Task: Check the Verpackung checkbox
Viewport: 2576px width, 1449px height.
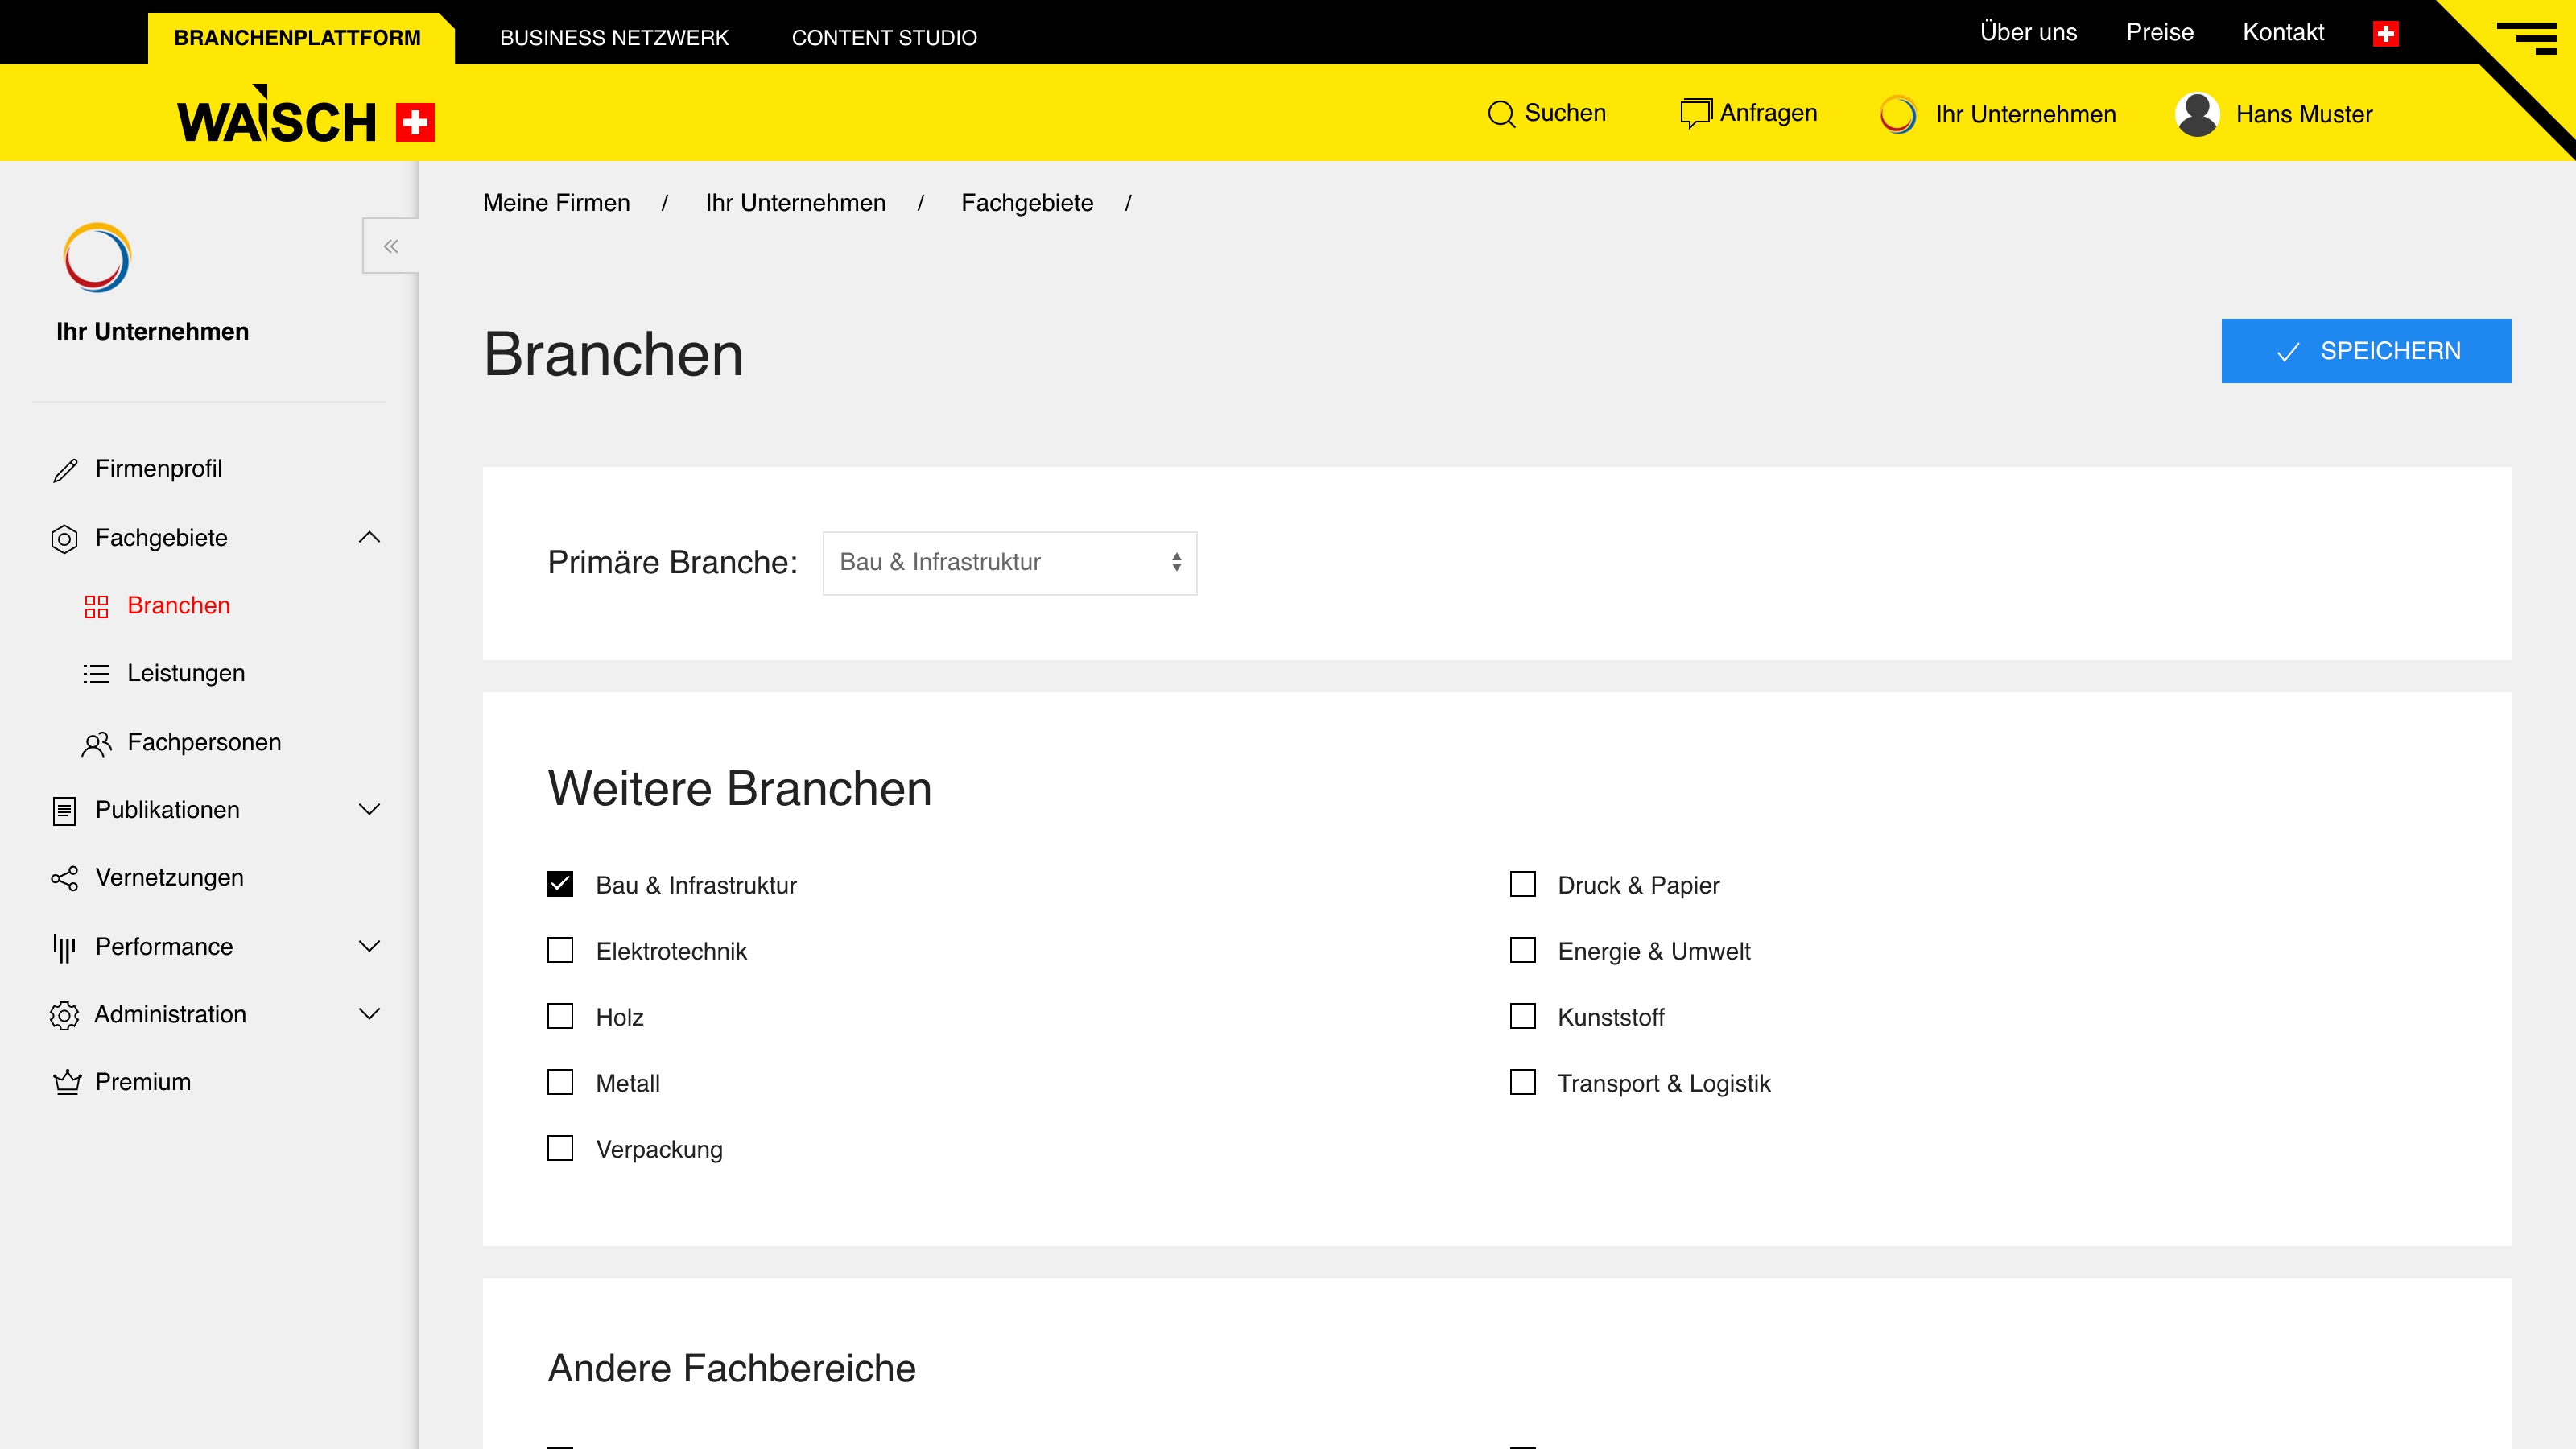Action: pyautogui.click(x=560, y=1148)
